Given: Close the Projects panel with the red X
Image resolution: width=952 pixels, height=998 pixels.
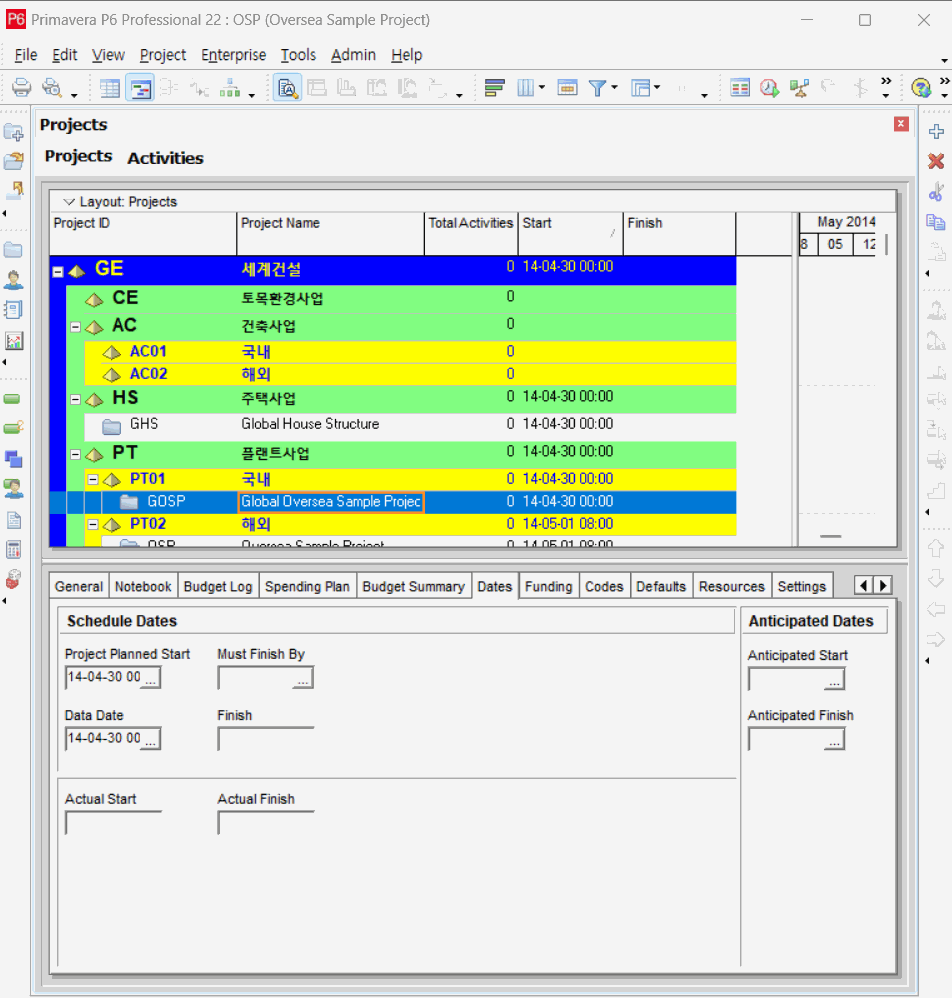Looking at the screenshot, I should pyautogui.click(x=900, y=124).
